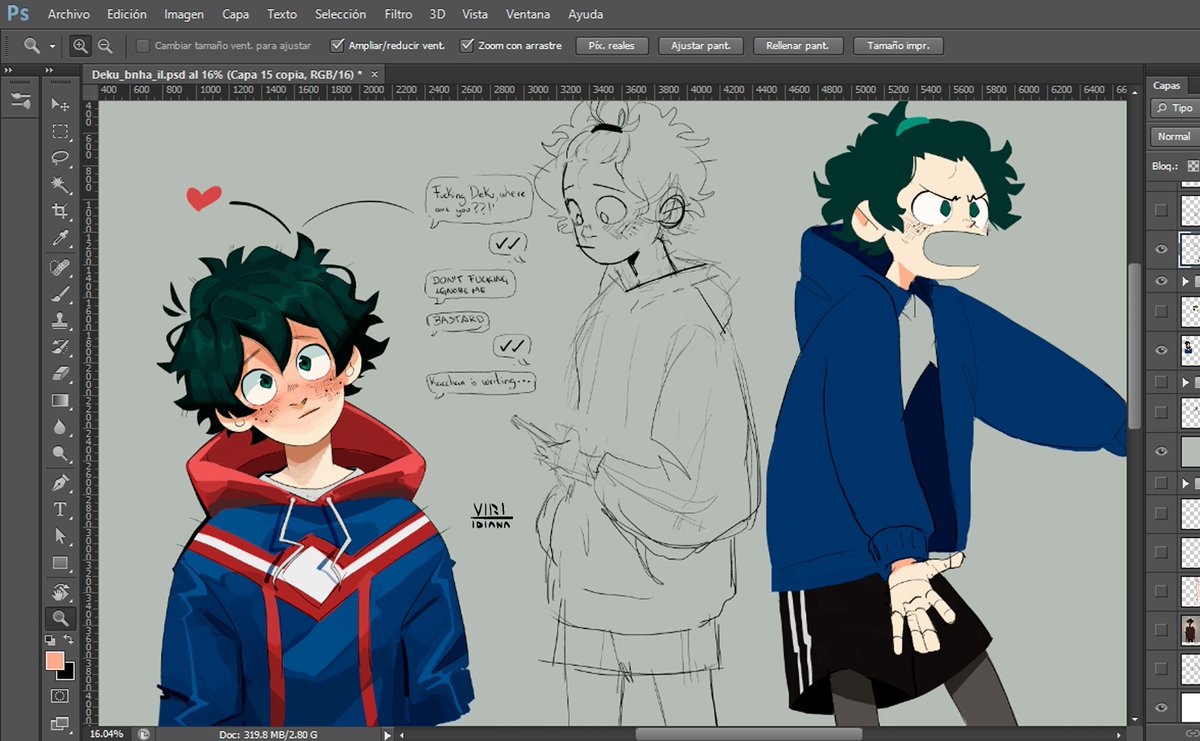1200x741 pixels.
Task: Open the Normal blend mode dropdown
Action: [x=1175, y=136]
